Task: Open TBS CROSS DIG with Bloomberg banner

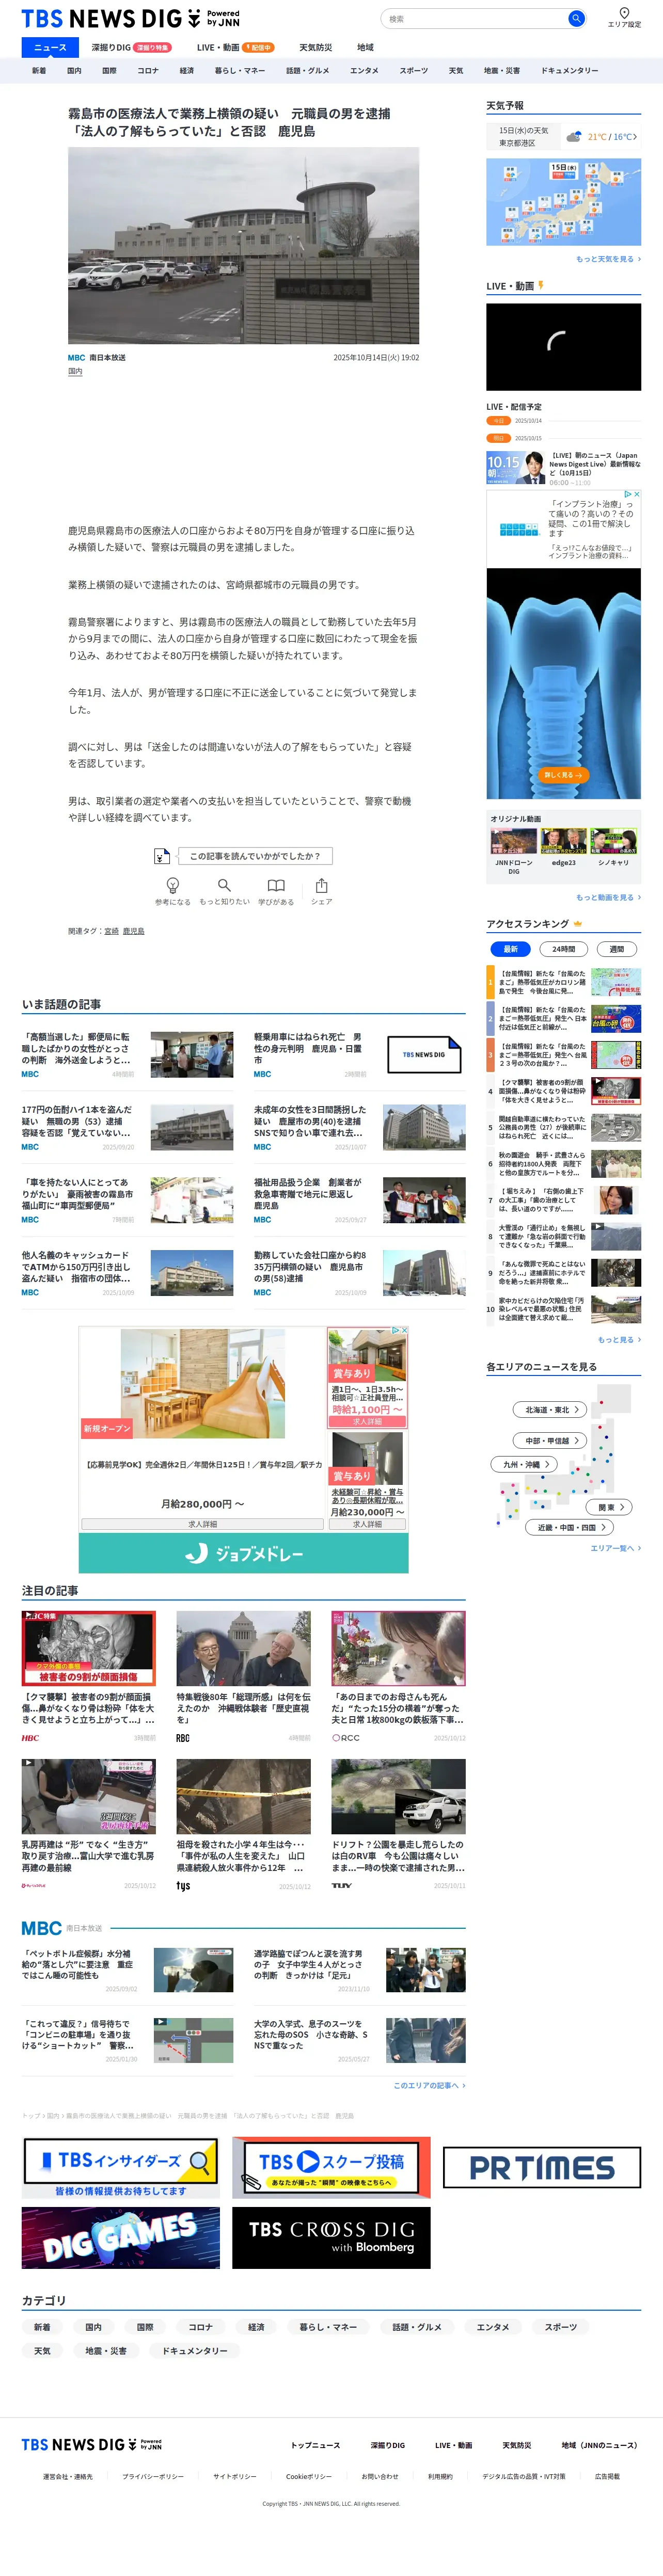Action: (x=331, y=2238)
